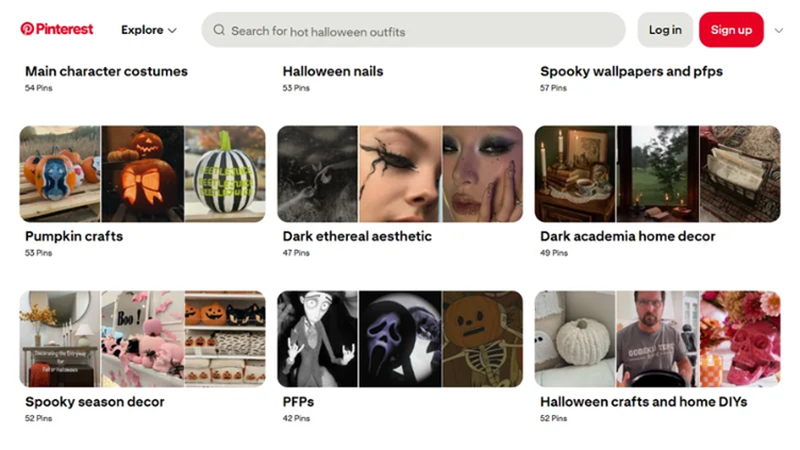The image size is (800, 450).
Task: Open the chevron menu beside Sign up
Action: coord(779,31)
